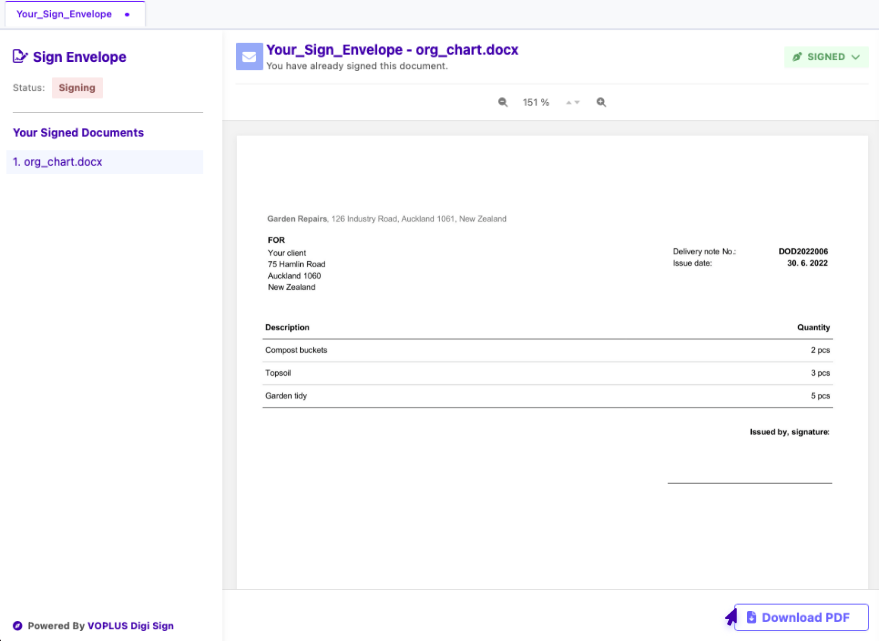Screen dimensions: 879x641
Task: Click the unsaved dot on Your_Sign_Envelope tab
Action: point(127,15)
